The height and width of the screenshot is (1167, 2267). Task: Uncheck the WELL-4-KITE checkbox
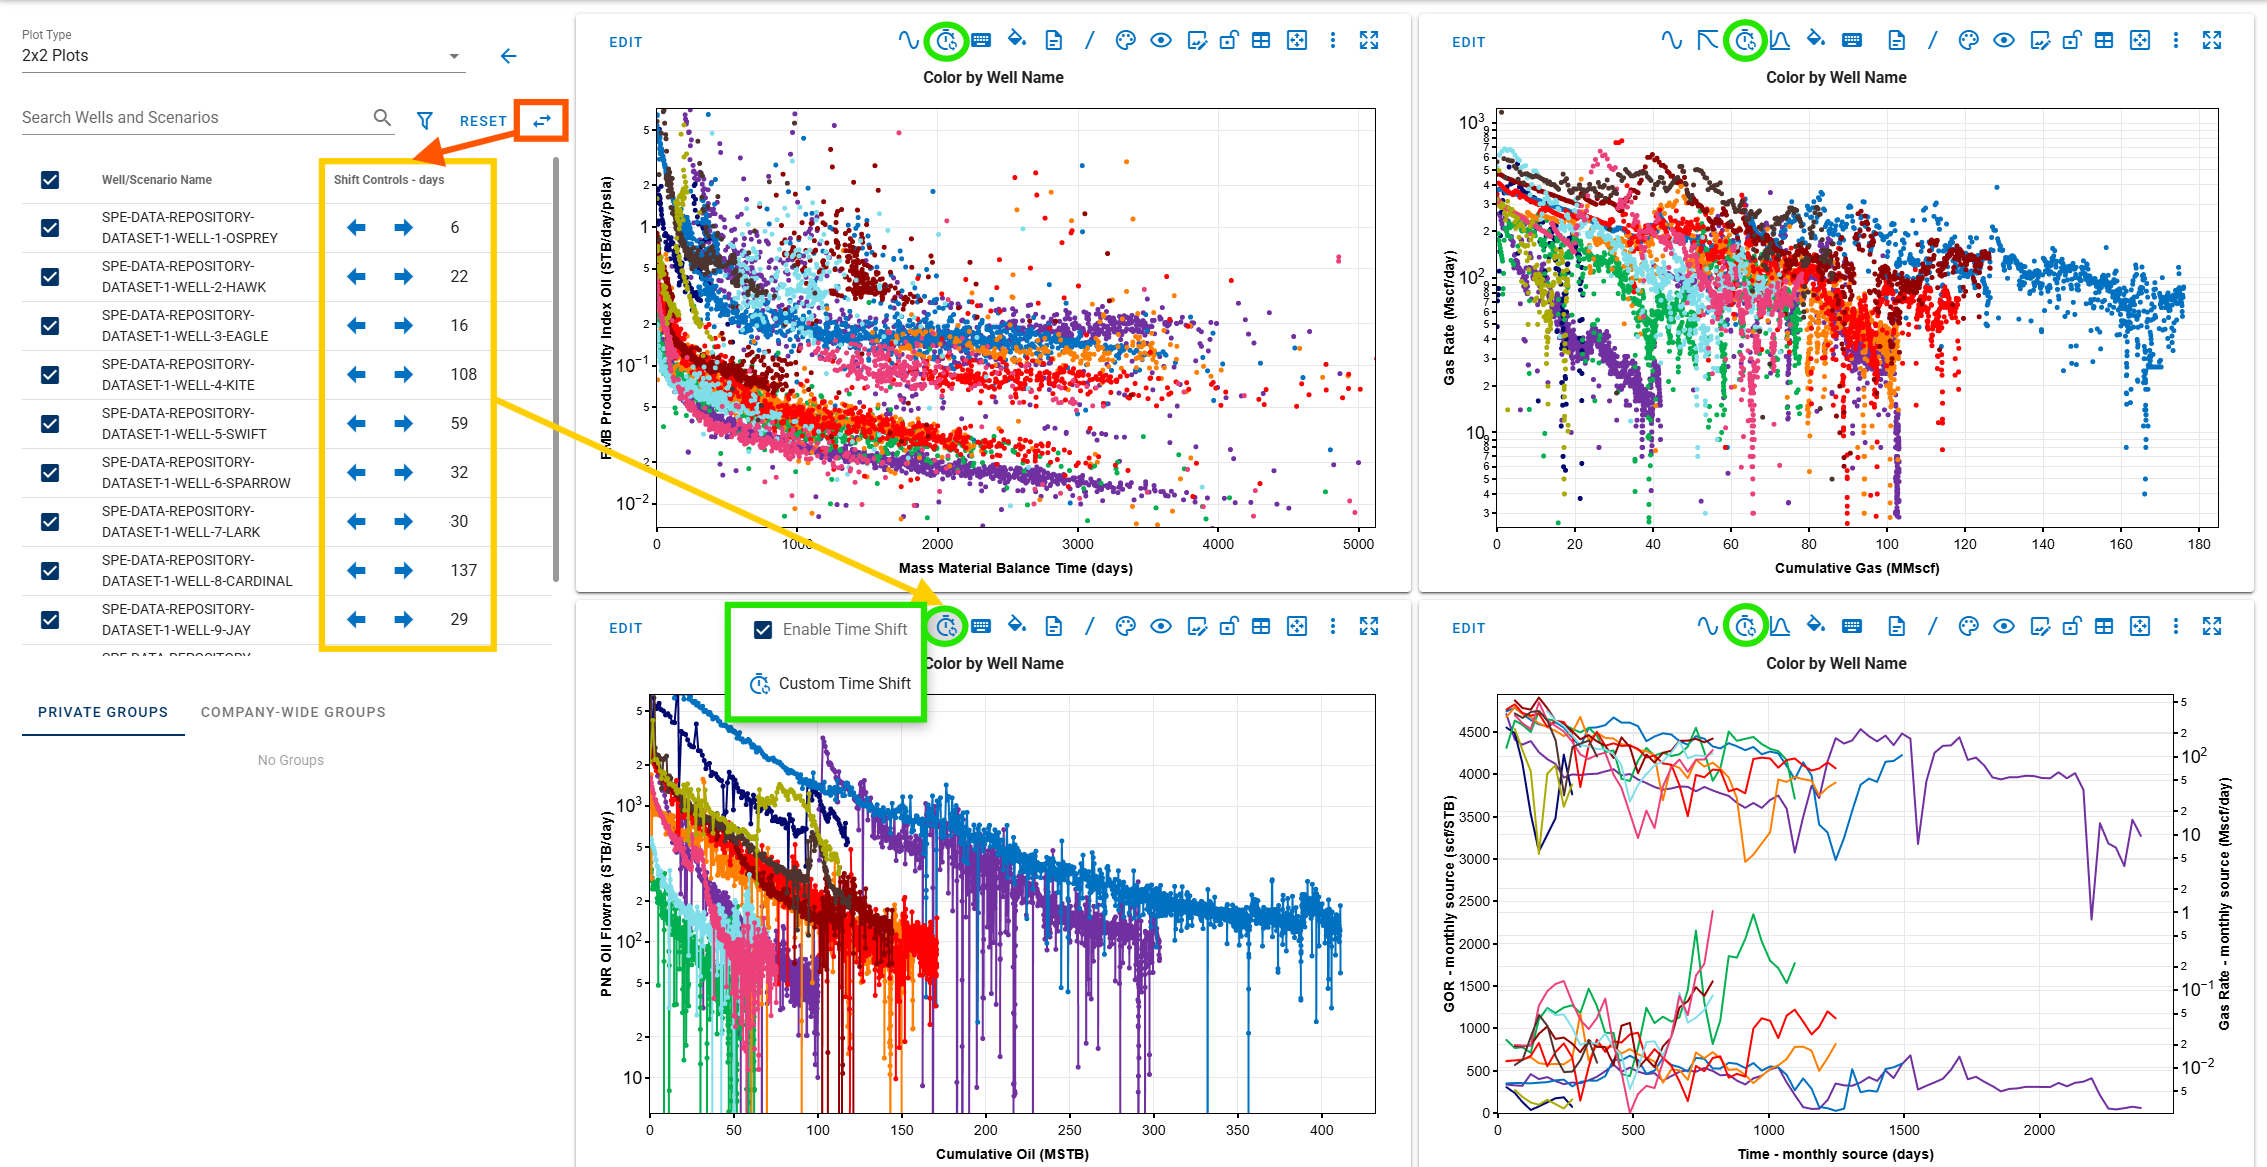click(50, 375)
